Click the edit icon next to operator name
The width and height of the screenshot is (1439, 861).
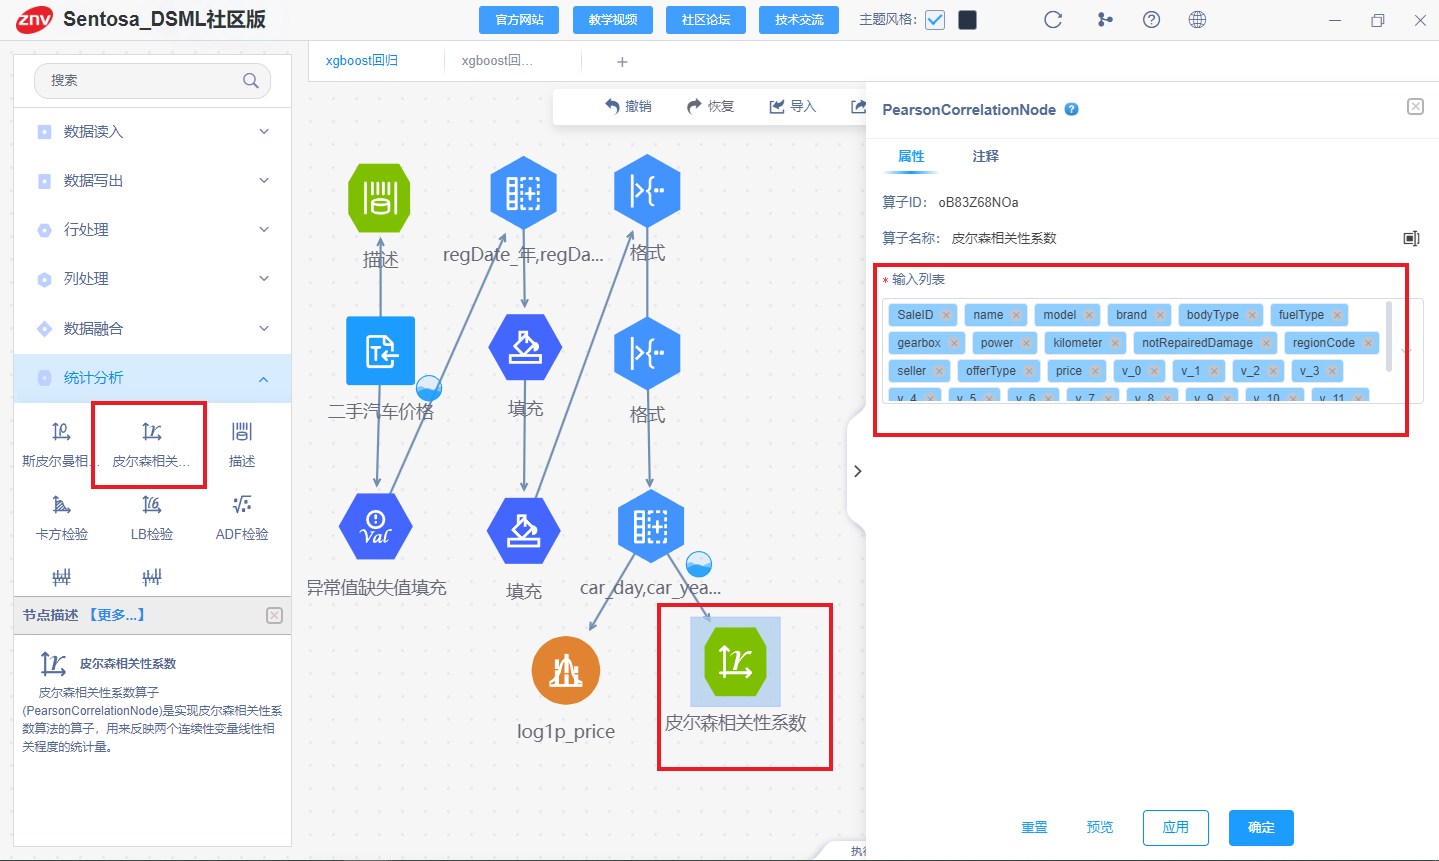(x=1411, y=238)
